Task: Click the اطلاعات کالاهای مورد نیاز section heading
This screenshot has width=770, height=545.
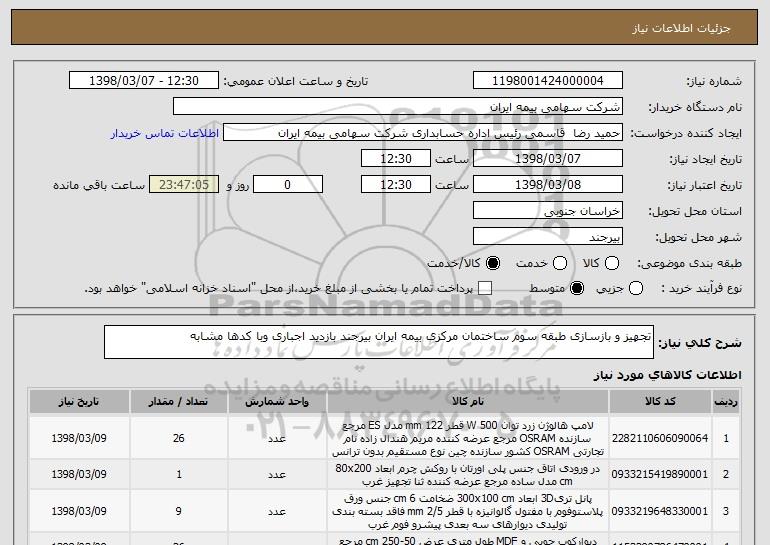Action: click(667, 375)
